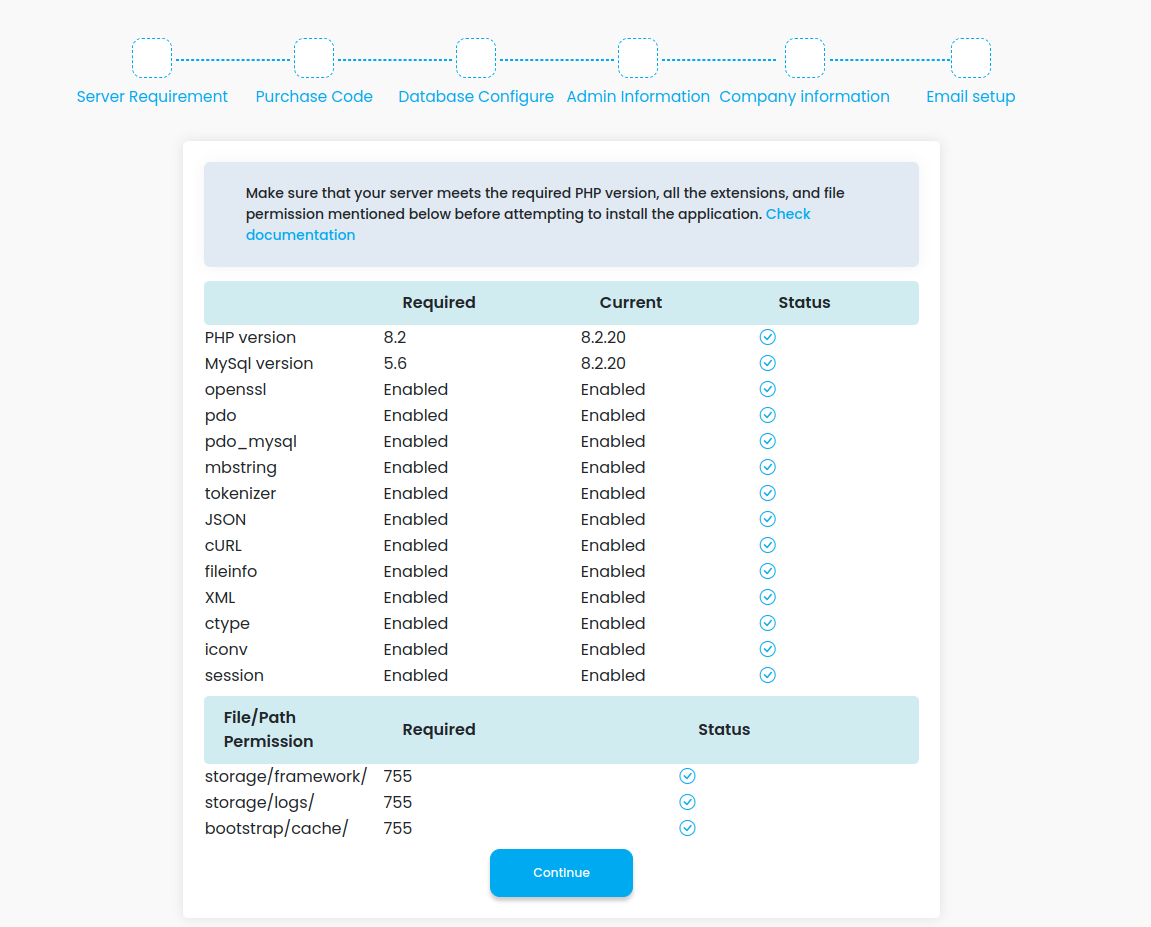Screen dimensions: 1151x927
Task: Click the fileinfo status check icon
Action: tap(767, 571)
